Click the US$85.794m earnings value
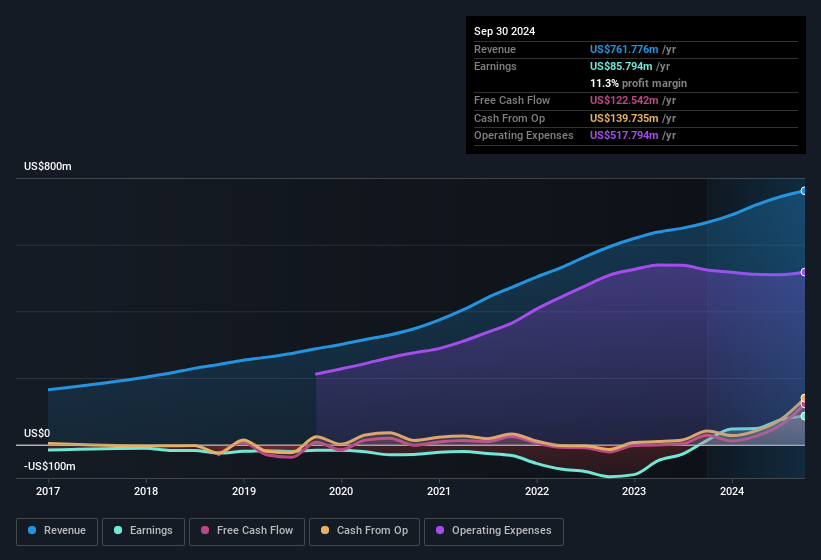Screen dimensions: 821x560 tap(621, 66)
